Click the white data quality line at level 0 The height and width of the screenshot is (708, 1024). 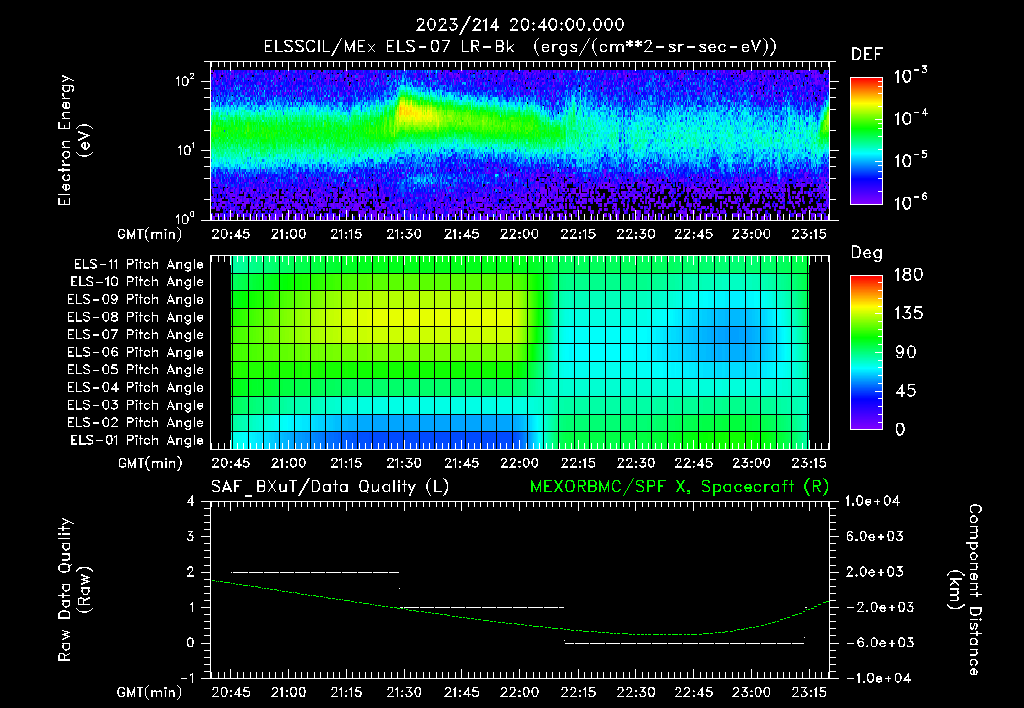click(x=684, y=643)
